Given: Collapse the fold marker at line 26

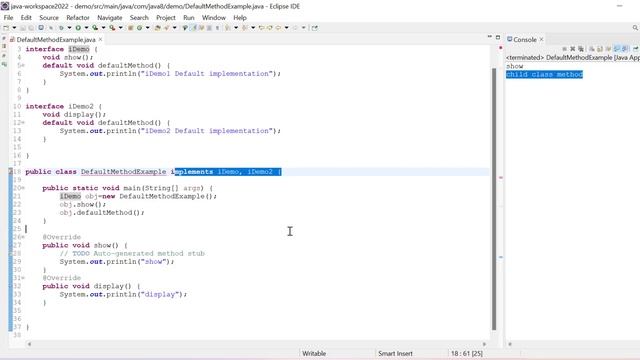Looking at the screenshot, I should click(23, 237).
